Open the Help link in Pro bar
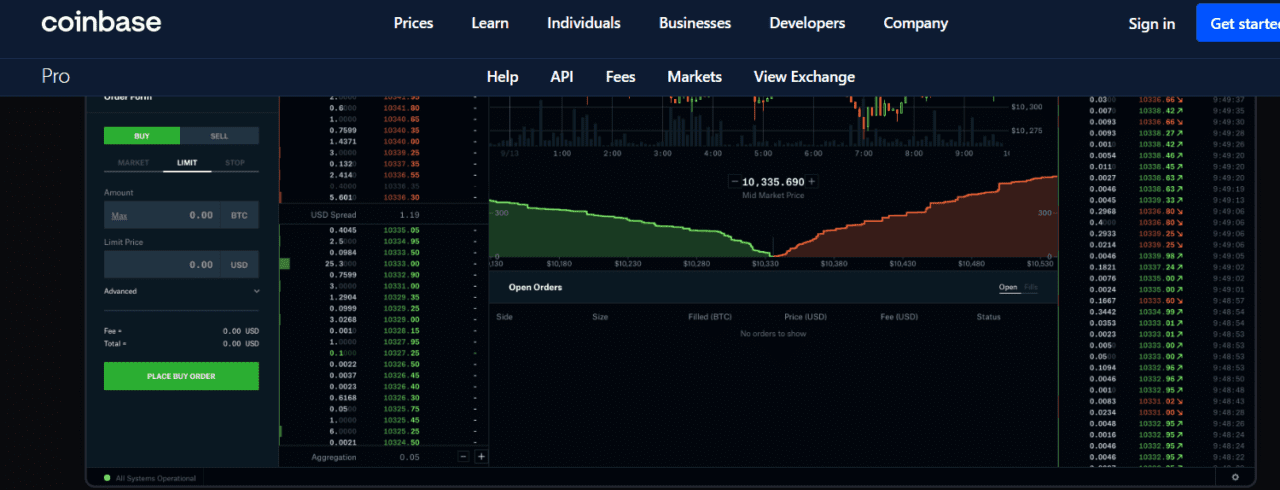The height and width of the screenshot is (490, 1280). point(502,77)
